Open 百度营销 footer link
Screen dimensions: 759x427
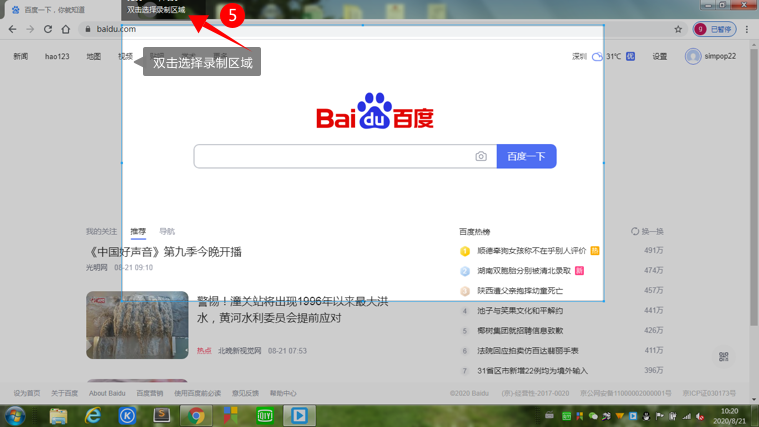pos(150,393)
